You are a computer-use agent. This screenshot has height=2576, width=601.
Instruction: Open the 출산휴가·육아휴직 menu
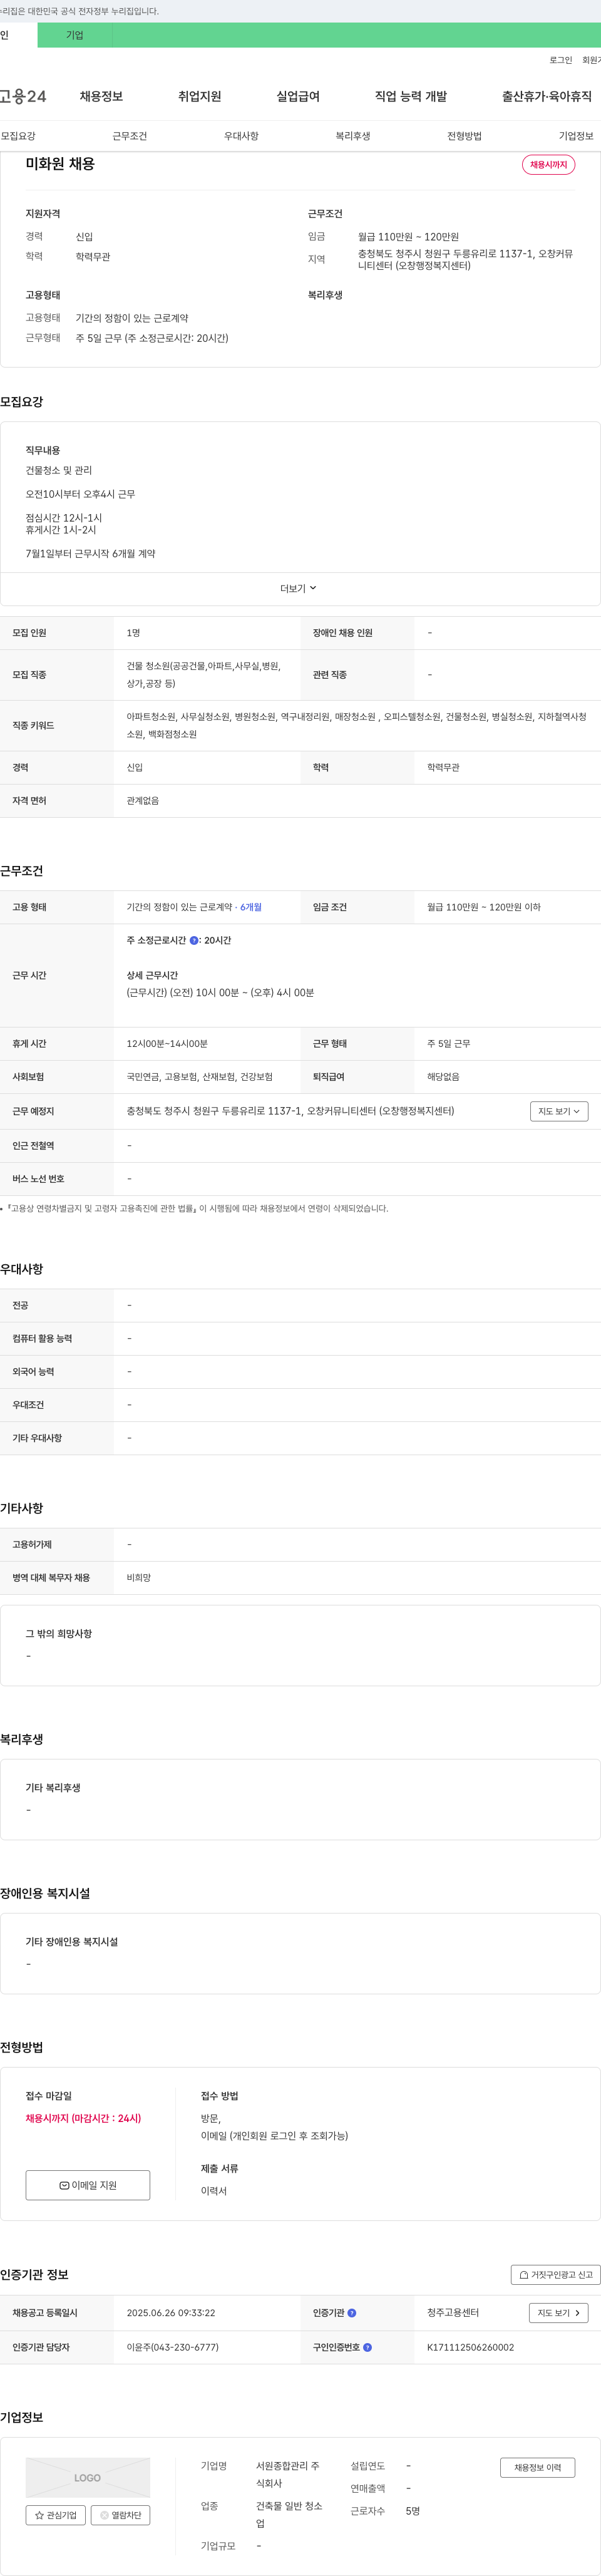[547, 96]
